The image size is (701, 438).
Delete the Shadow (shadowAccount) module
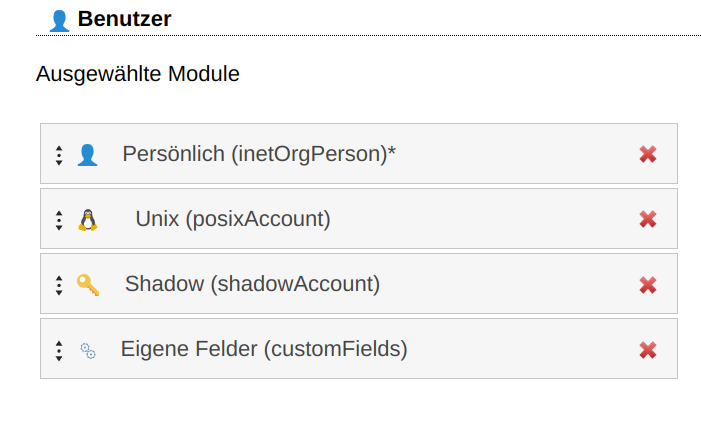pos(648,285)
